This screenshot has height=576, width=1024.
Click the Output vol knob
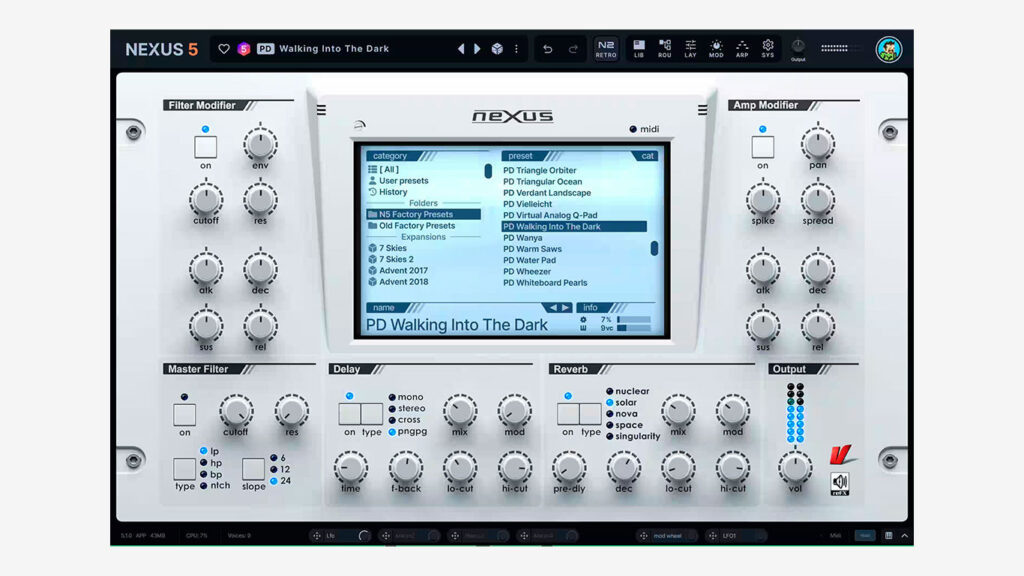pyautogui.click(x=795, y=467)
